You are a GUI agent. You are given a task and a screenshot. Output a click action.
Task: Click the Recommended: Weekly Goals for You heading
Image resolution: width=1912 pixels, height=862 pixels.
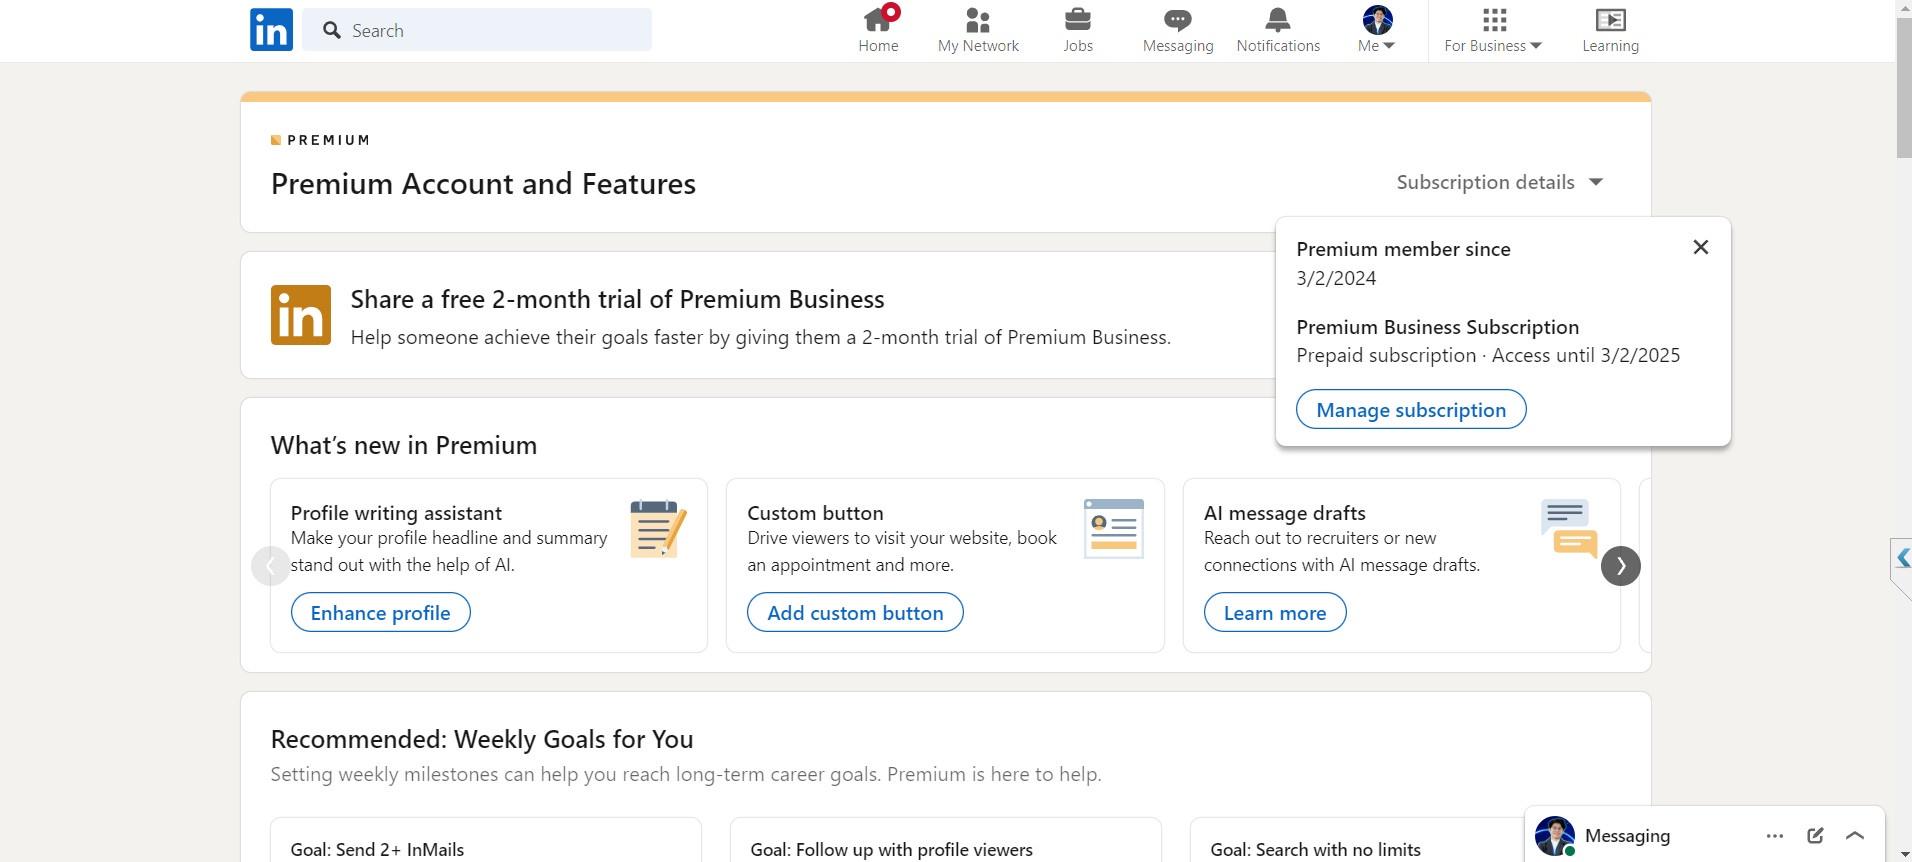click(482, 739)
